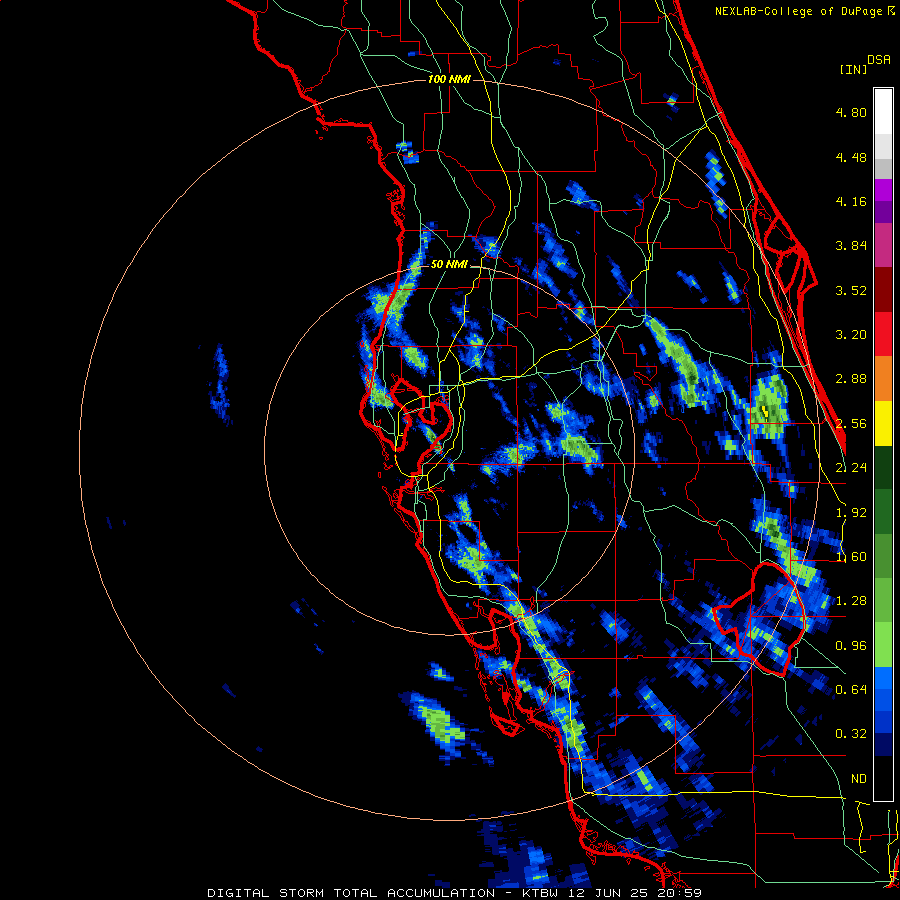This screenshot has width=900, height=900.
Task: Click the 3.52 scale value
Action: 851,290
